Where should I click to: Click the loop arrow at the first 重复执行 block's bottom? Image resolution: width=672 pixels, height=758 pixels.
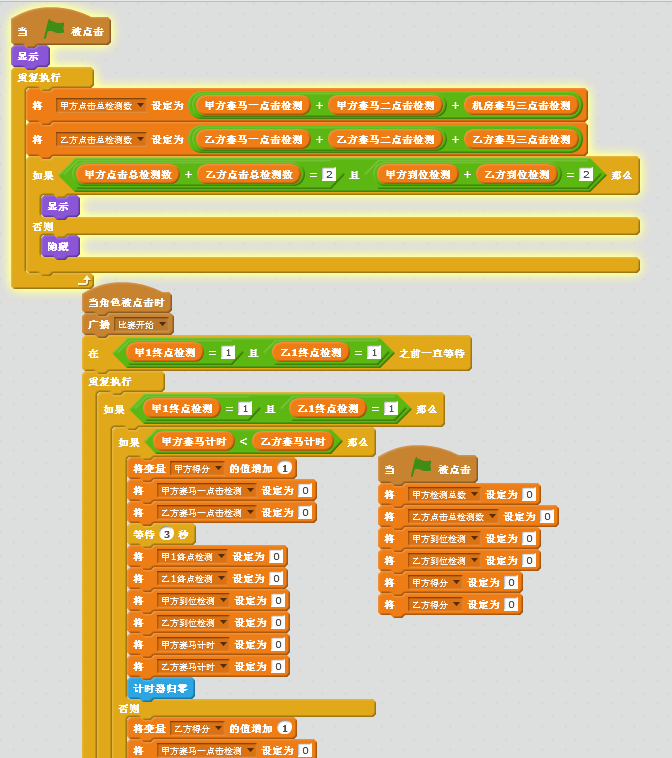click(84, 281)
